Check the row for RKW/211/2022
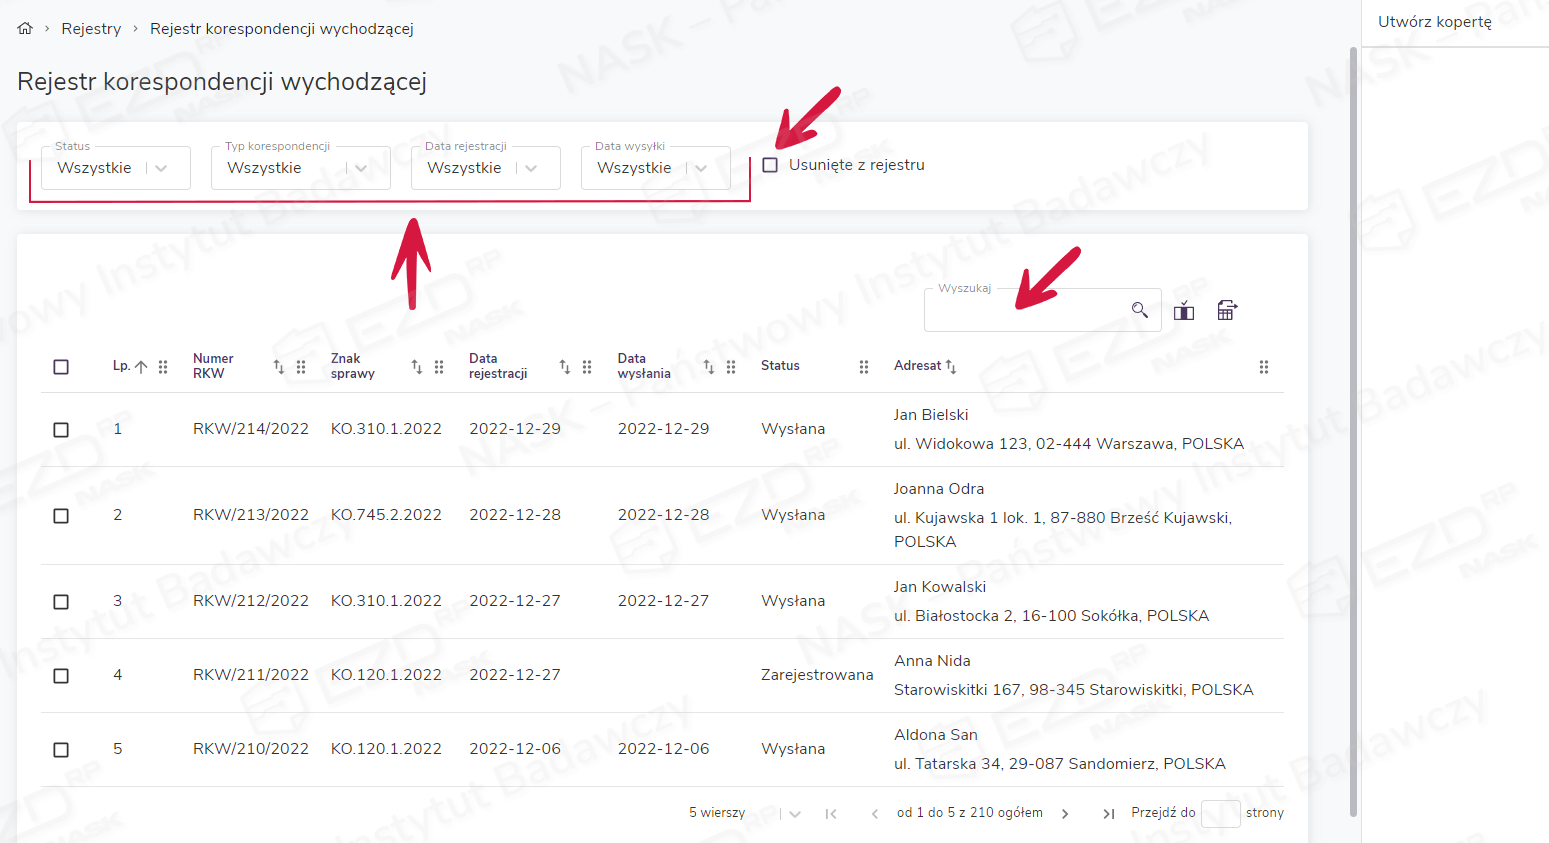 tap(61, 676)
